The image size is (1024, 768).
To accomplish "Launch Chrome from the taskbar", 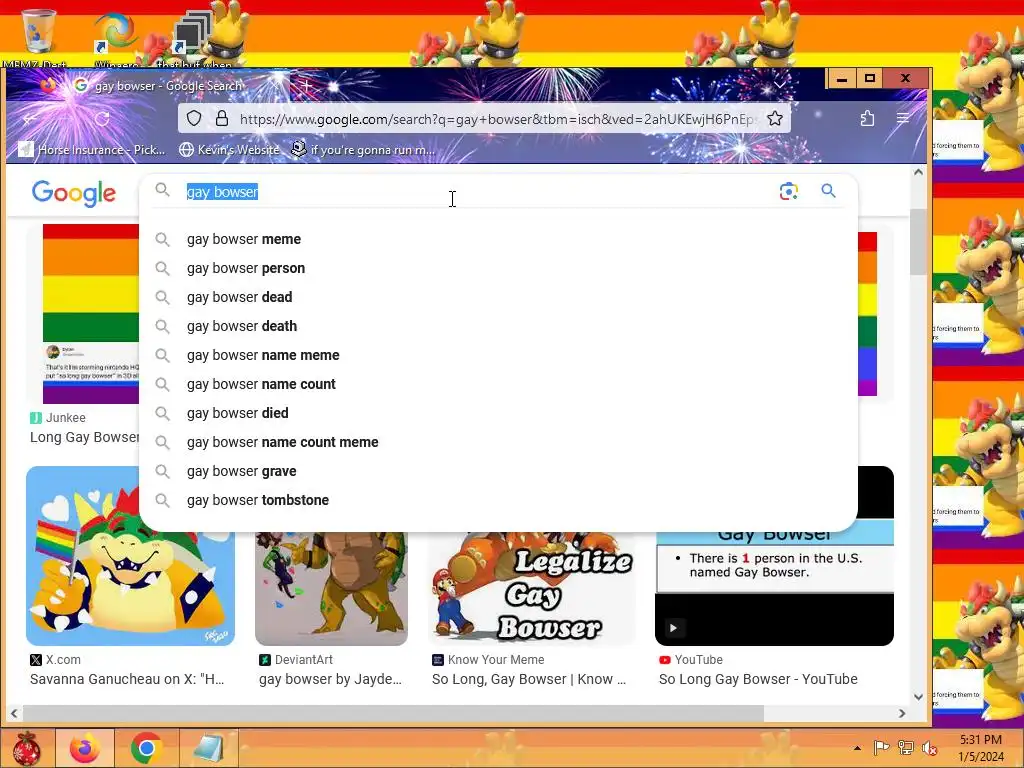I will click(146, 748).
